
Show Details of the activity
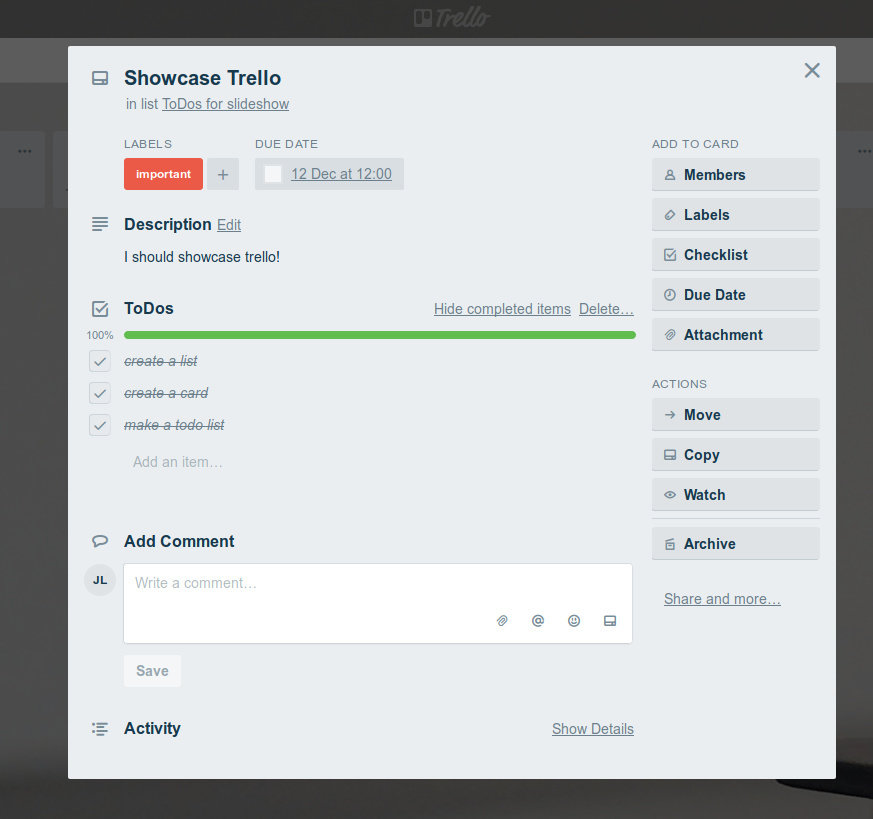pos(593,729)
